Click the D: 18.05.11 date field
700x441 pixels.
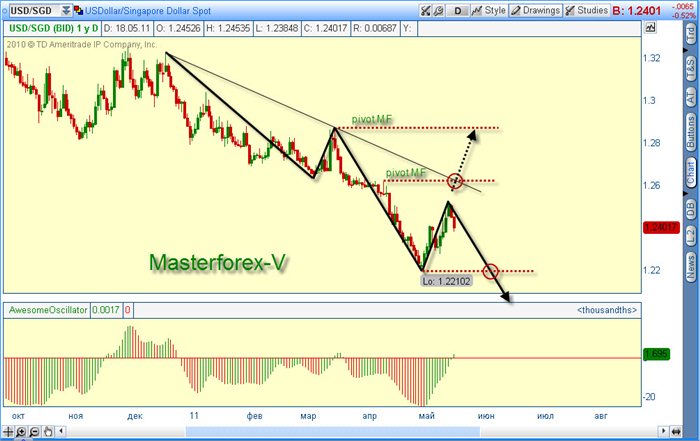coord(127,29)
